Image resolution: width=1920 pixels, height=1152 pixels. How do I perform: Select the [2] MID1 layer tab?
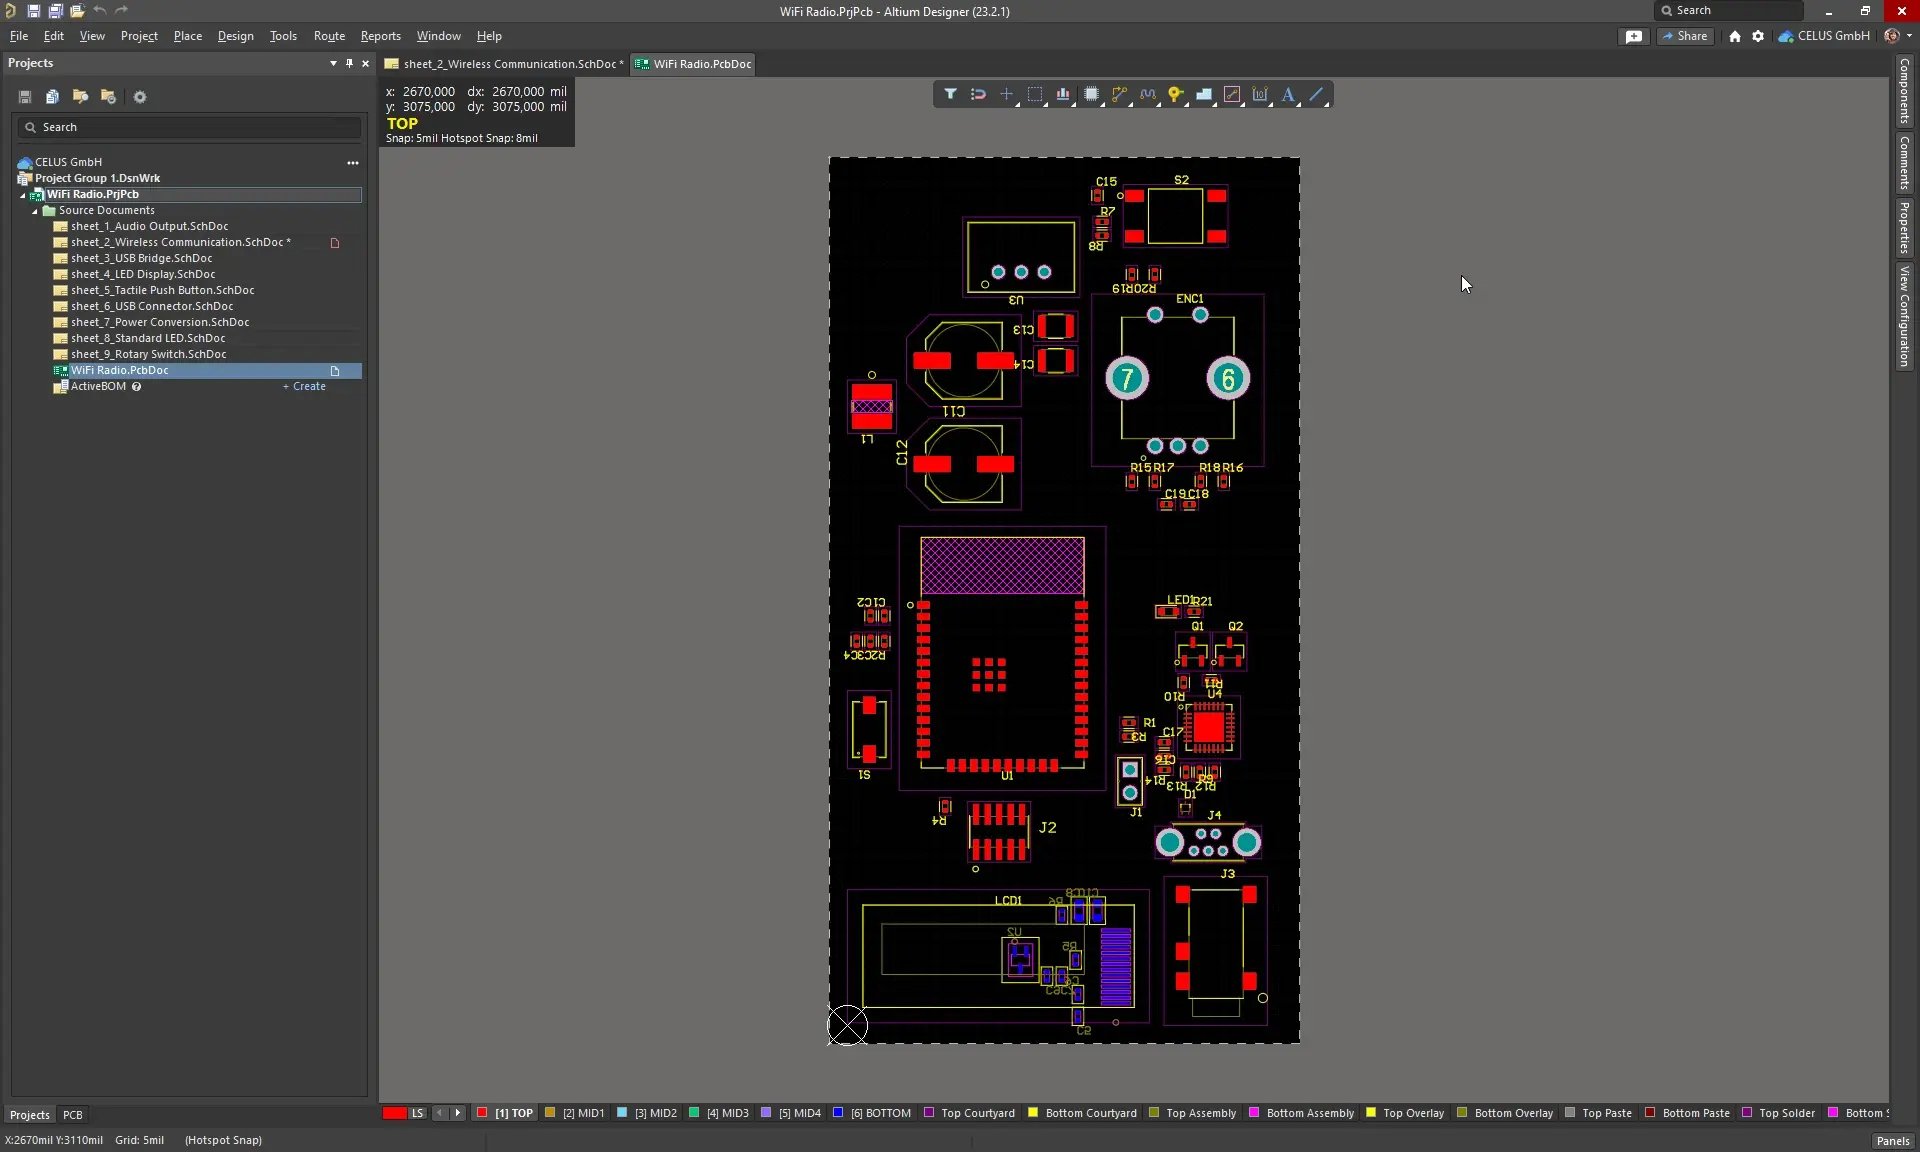(x=574, y=1113)
